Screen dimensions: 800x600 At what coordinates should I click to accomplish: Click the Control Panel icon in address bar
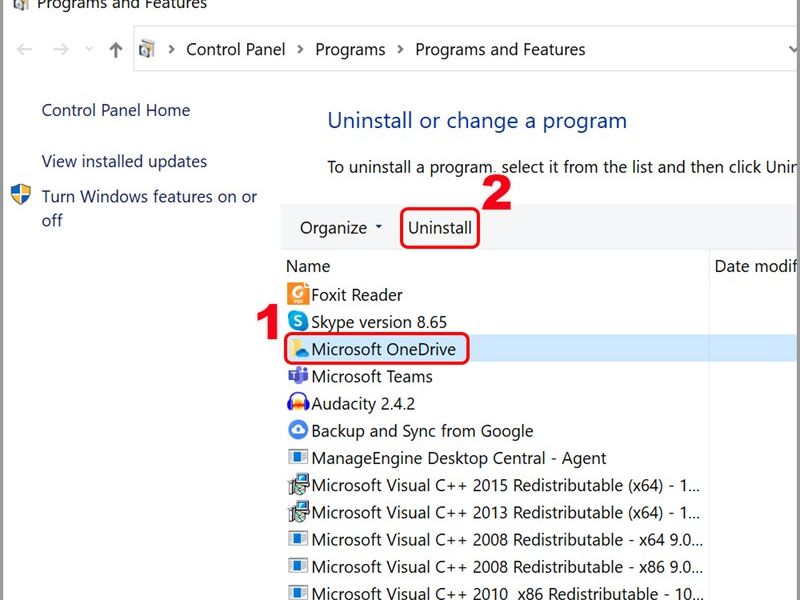(x=146, y=49)
